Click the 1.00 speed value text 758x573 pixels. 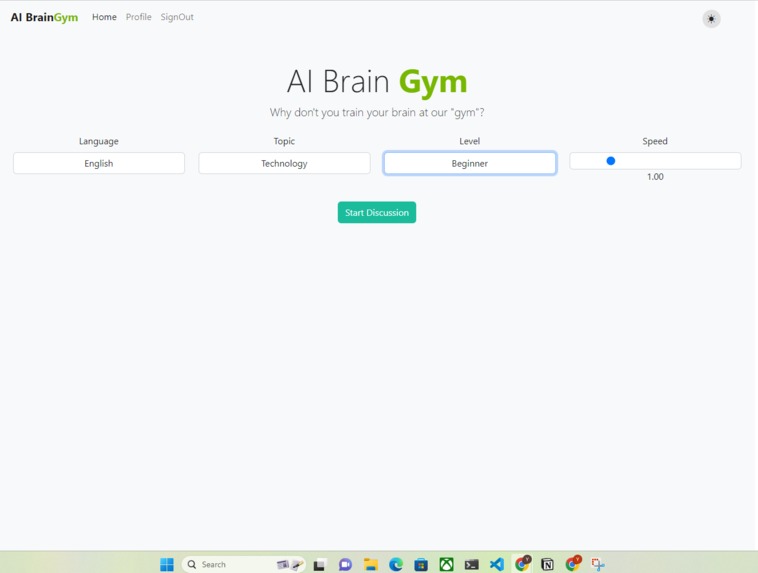(x=655, y=176)
